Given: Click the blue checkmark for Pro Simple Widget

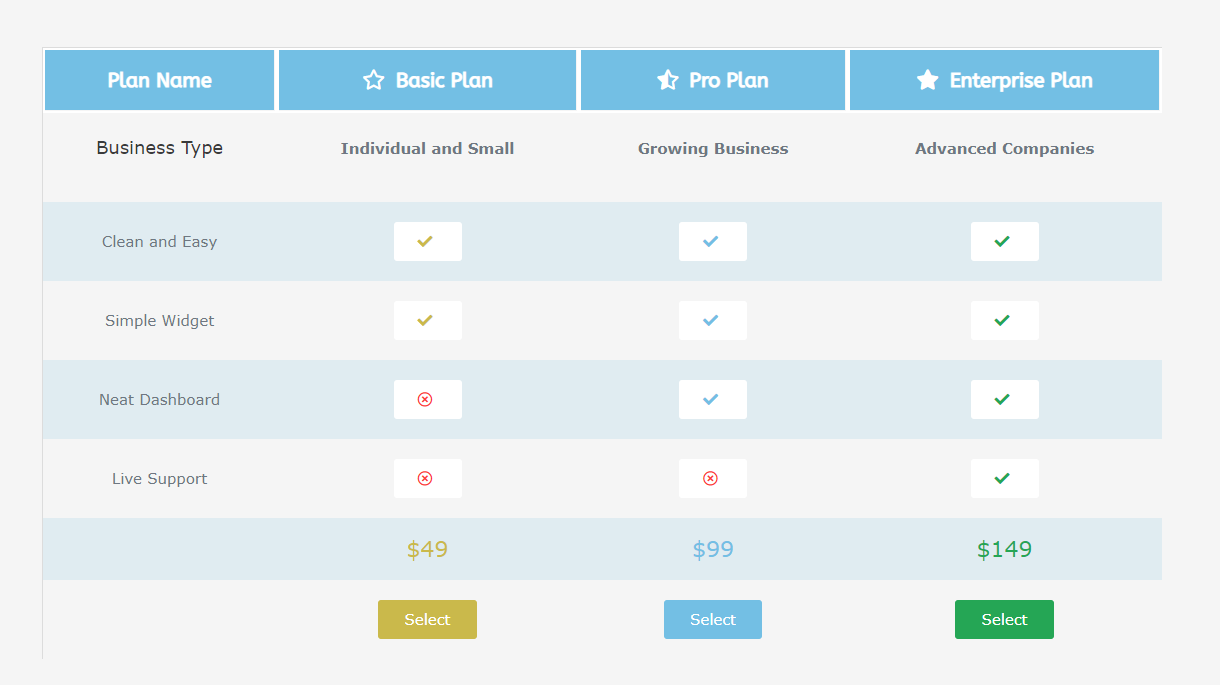Looking at the screenshot, I should point(711,321).
